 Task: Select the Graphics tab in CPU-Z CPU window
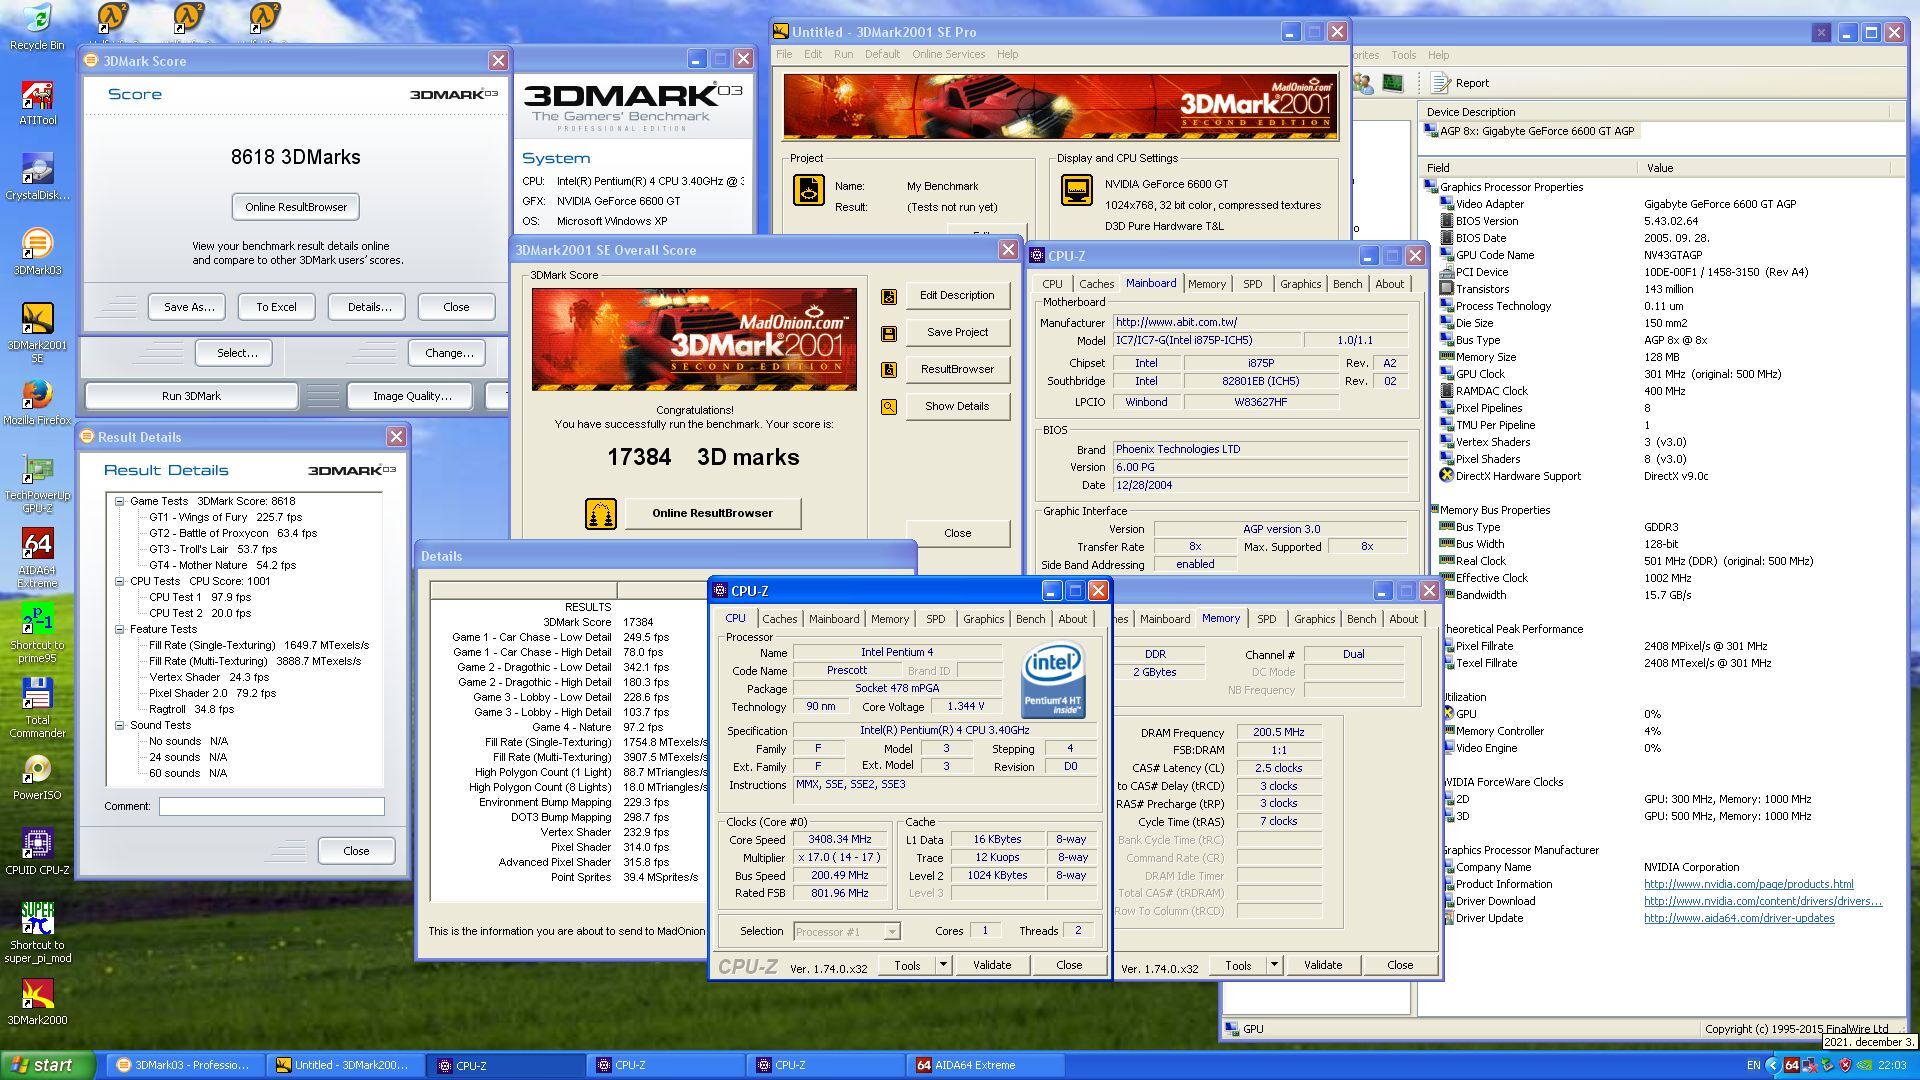tap(982, 619)
